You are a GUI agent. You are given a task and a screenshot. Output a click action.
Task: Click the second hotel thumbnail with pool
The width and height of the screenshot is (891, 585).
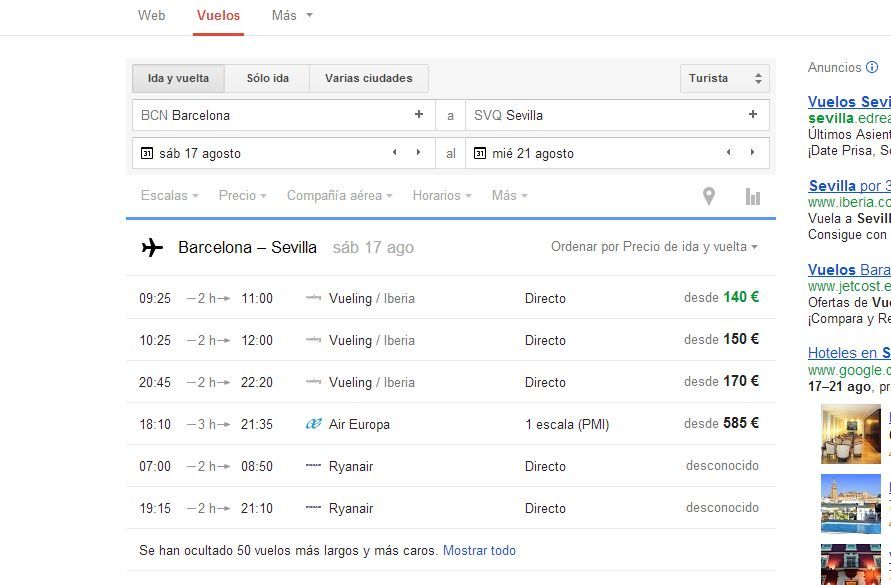pos(851,504)
